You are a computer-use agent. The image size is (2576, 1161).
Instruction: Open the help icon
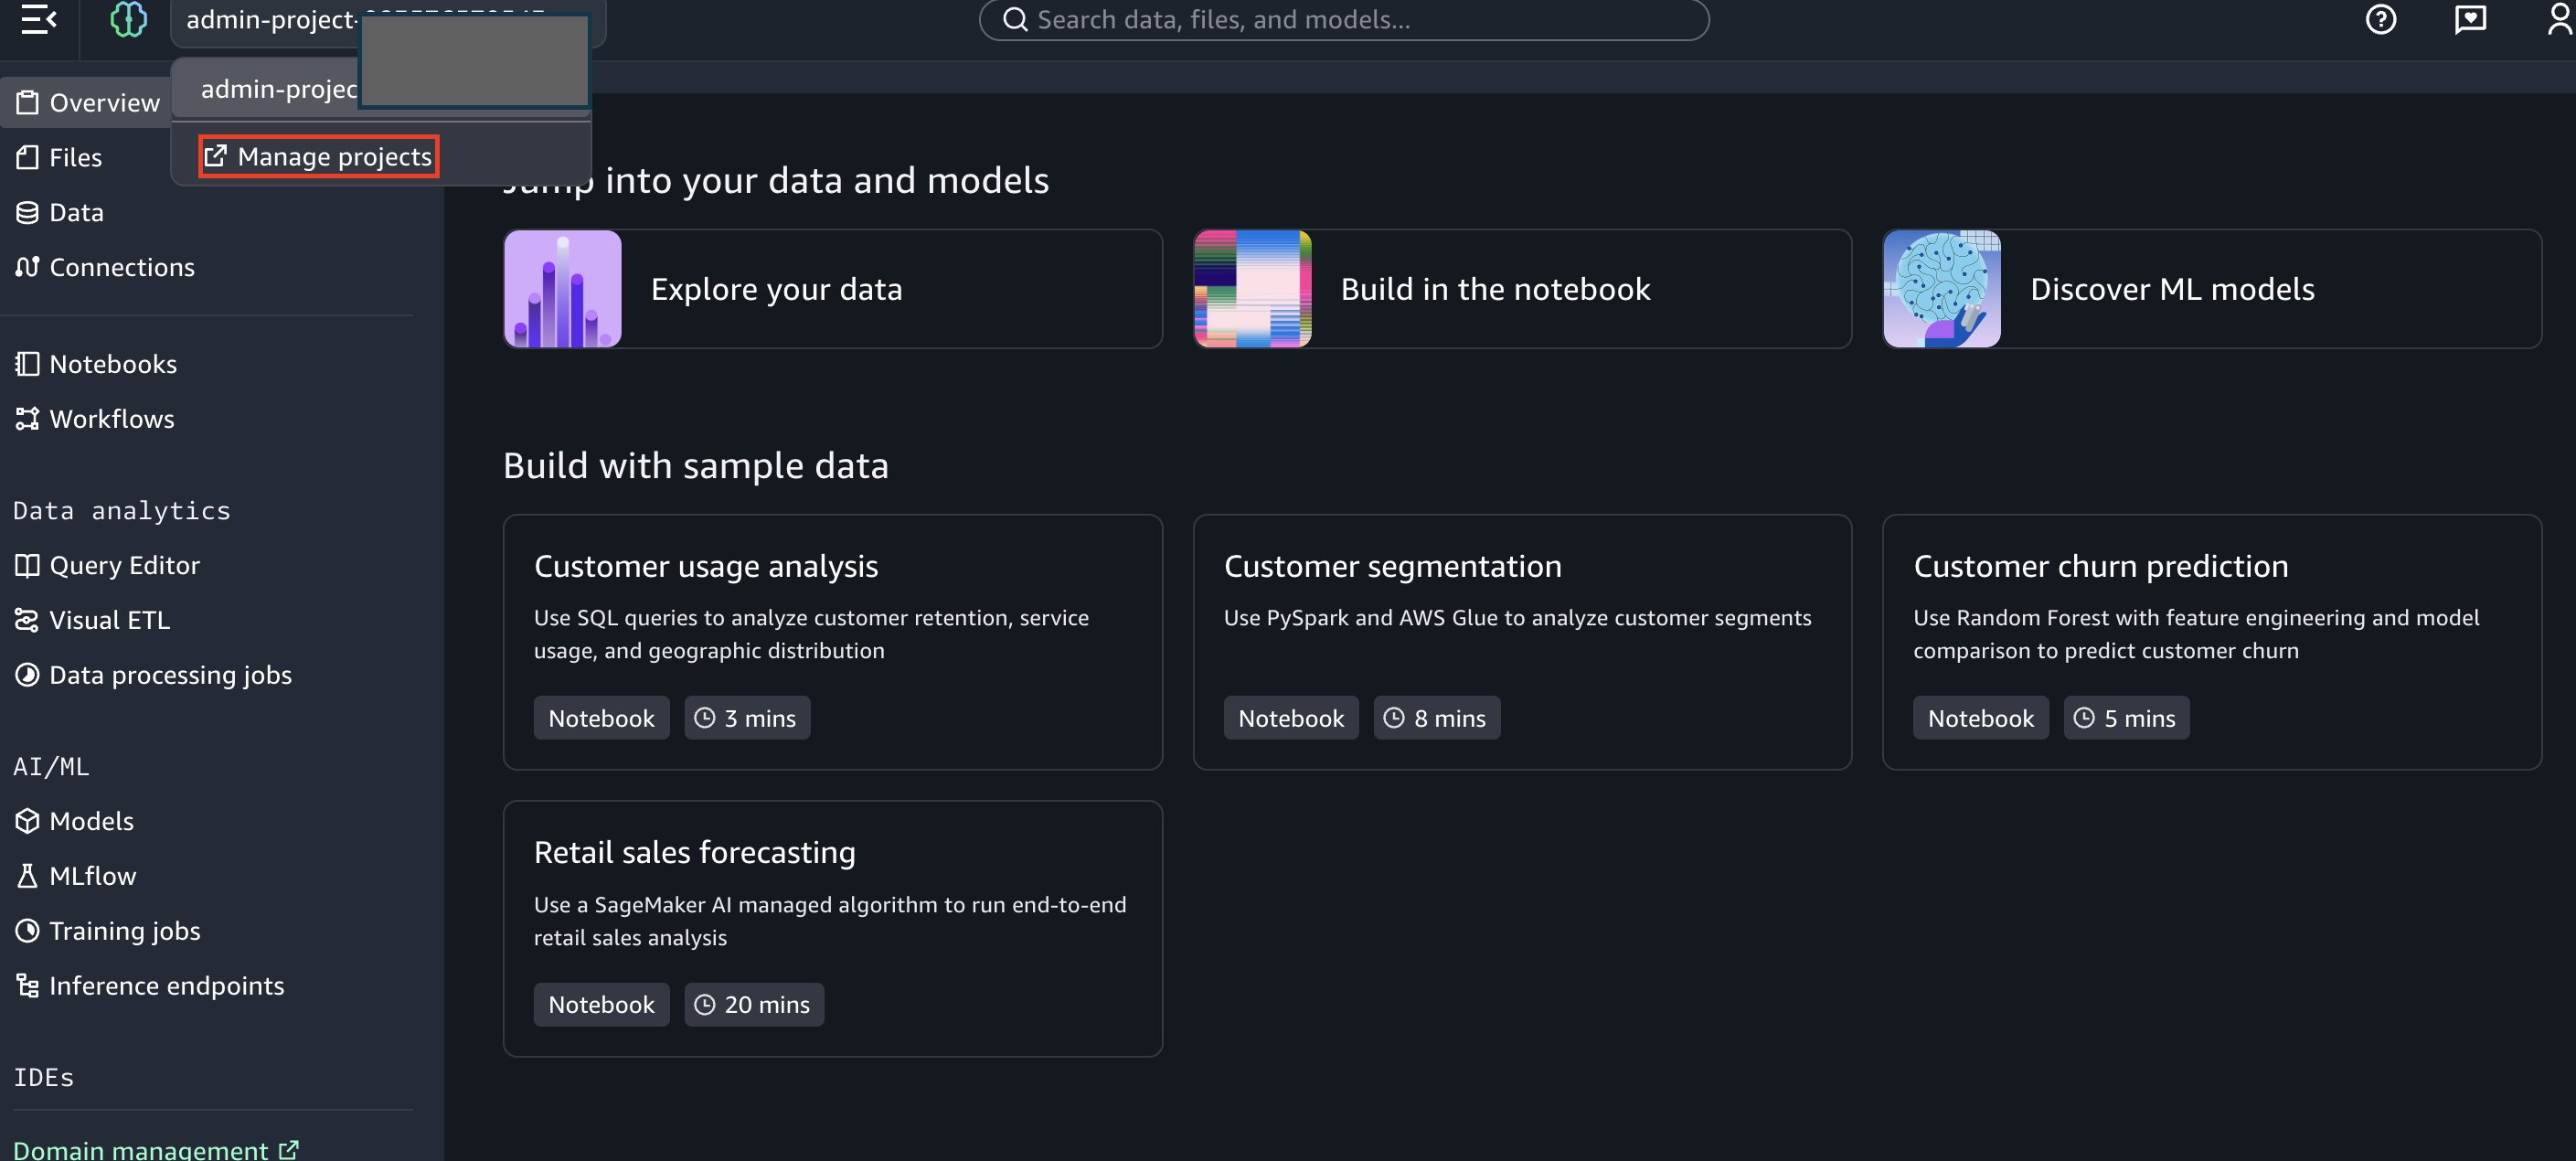(x=2381, y=19)
